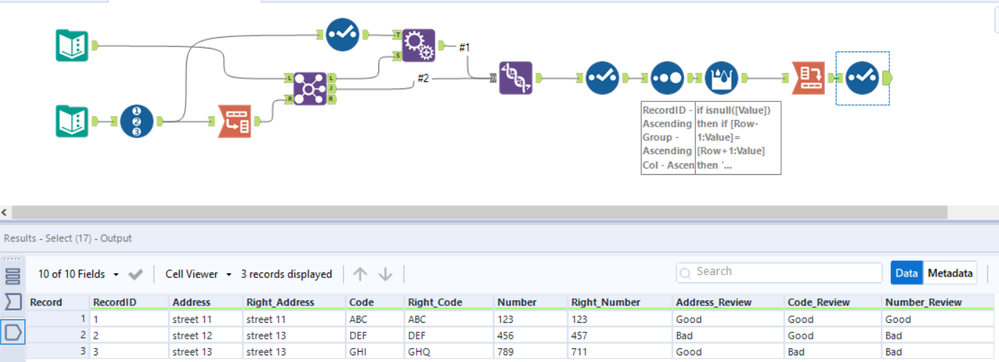The height and width of the screenshot is (362, 999).
Task: Click the Record column header
Action: [58, 302]
